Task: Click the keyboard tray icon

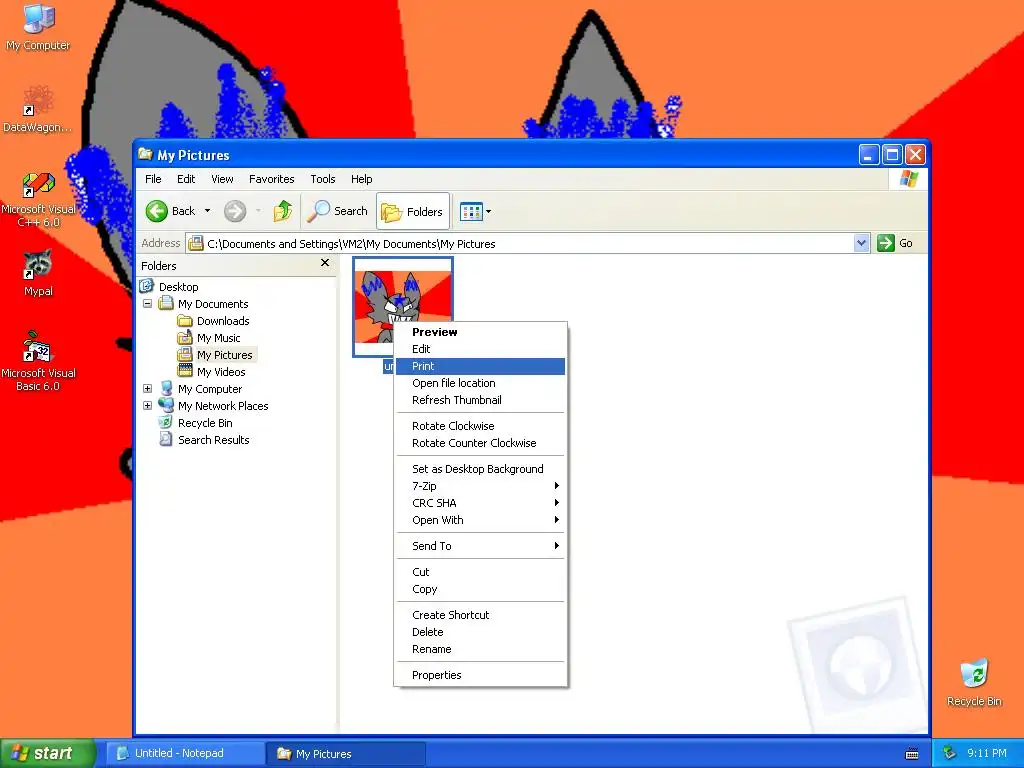Action: tap(912, 754)
